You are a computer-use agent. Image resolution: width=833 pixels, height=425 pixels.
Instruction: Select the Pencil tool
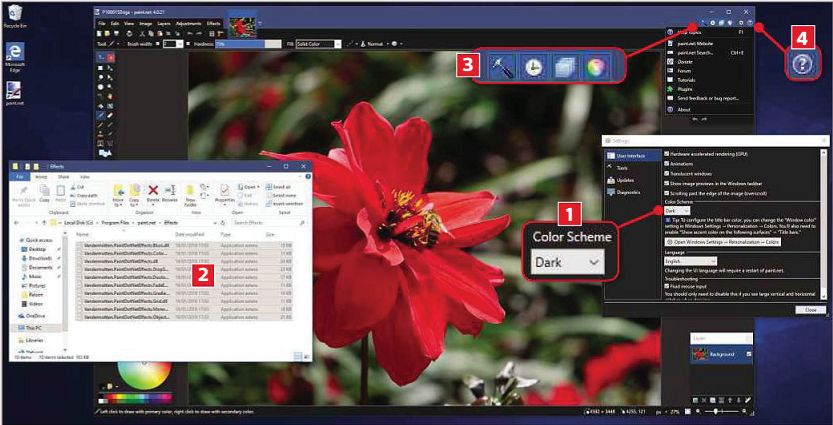pos(100,125)
